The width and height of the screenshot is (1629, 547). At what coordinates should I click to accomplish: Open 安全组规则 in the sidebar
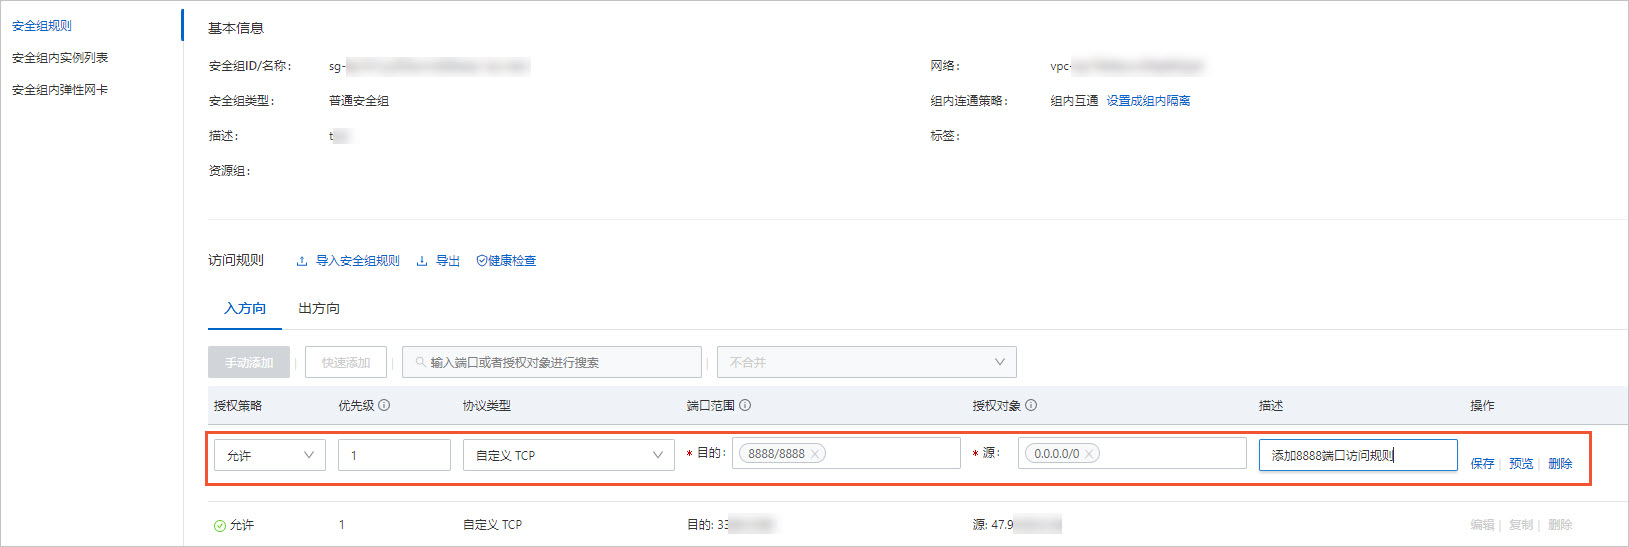click(x=42, y=26)
